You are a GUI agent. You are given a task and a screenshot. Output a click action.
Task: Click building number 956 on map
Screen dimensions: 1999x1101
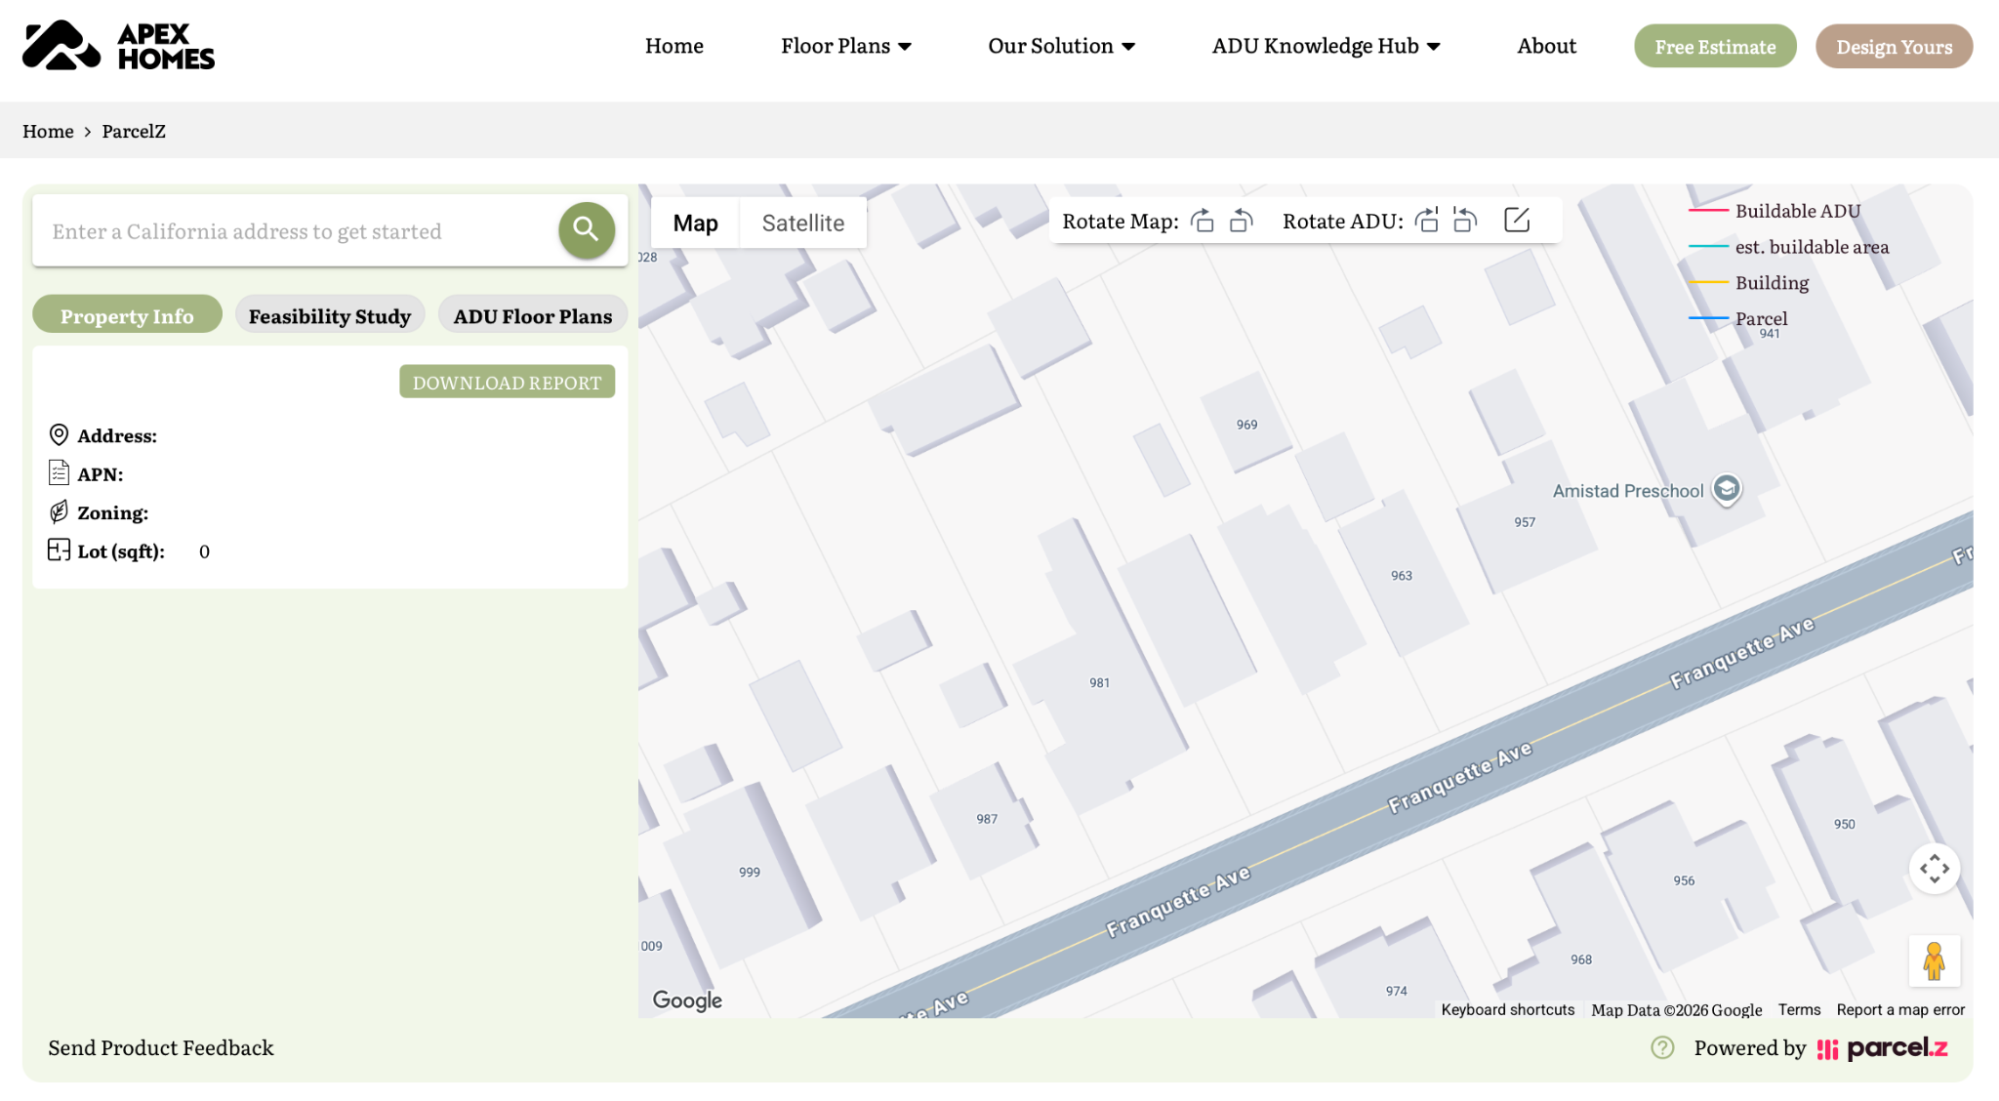[1684, 880]
